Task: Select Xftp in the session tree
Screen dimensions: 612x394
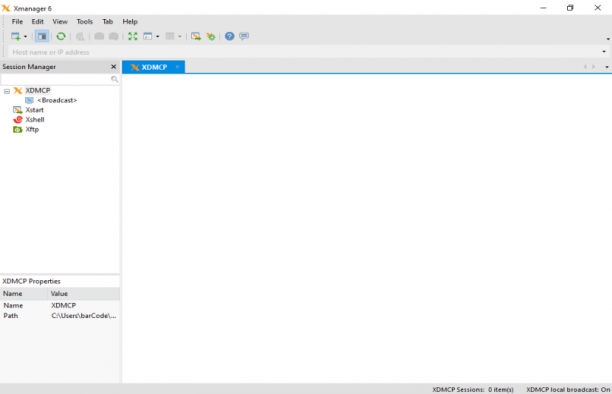Action: pos(32,129)
